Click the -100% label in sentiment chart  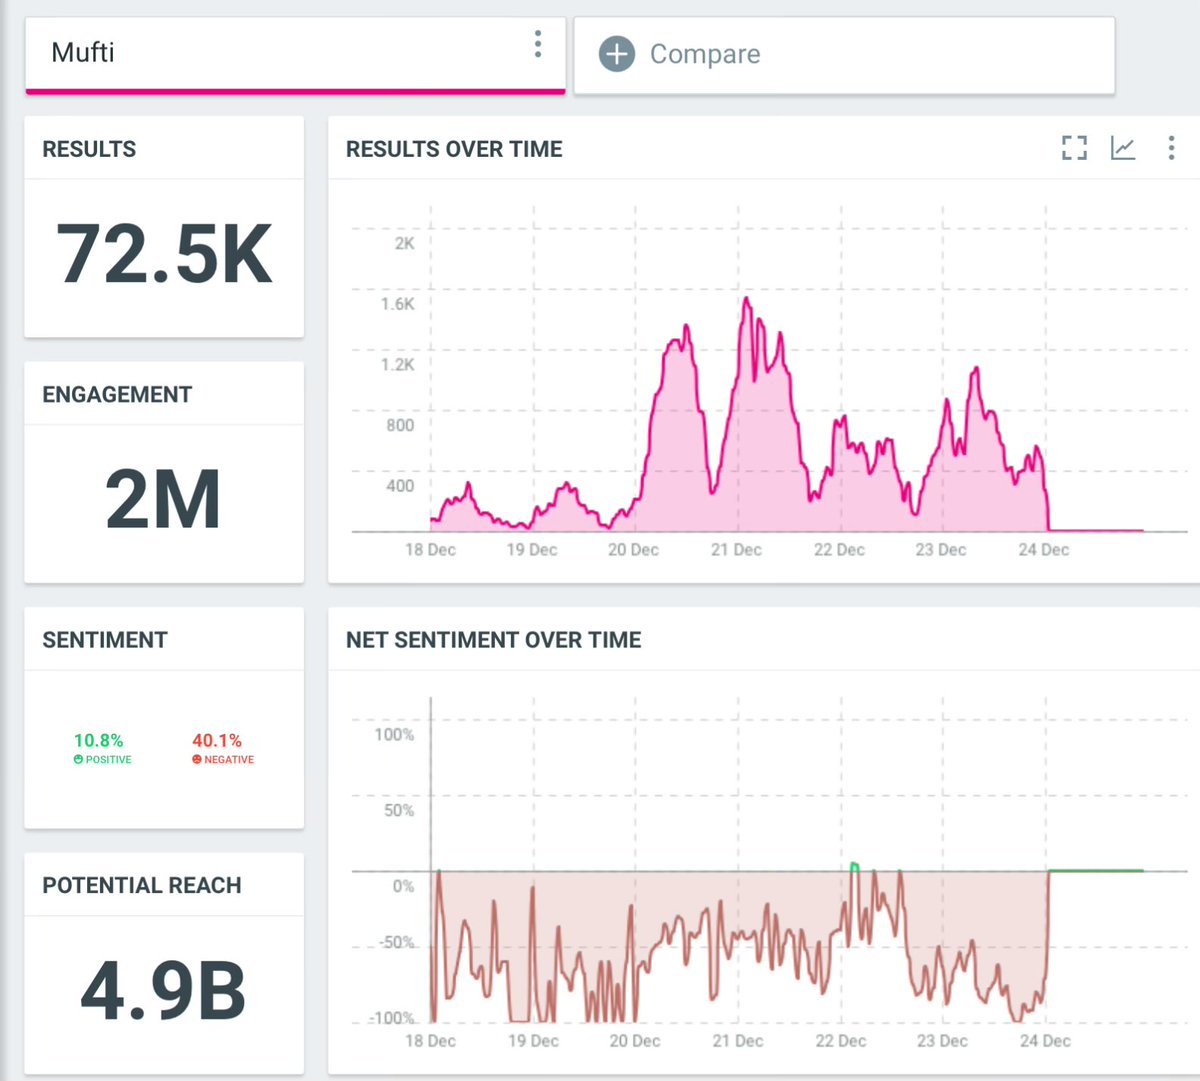[392, 1019]
